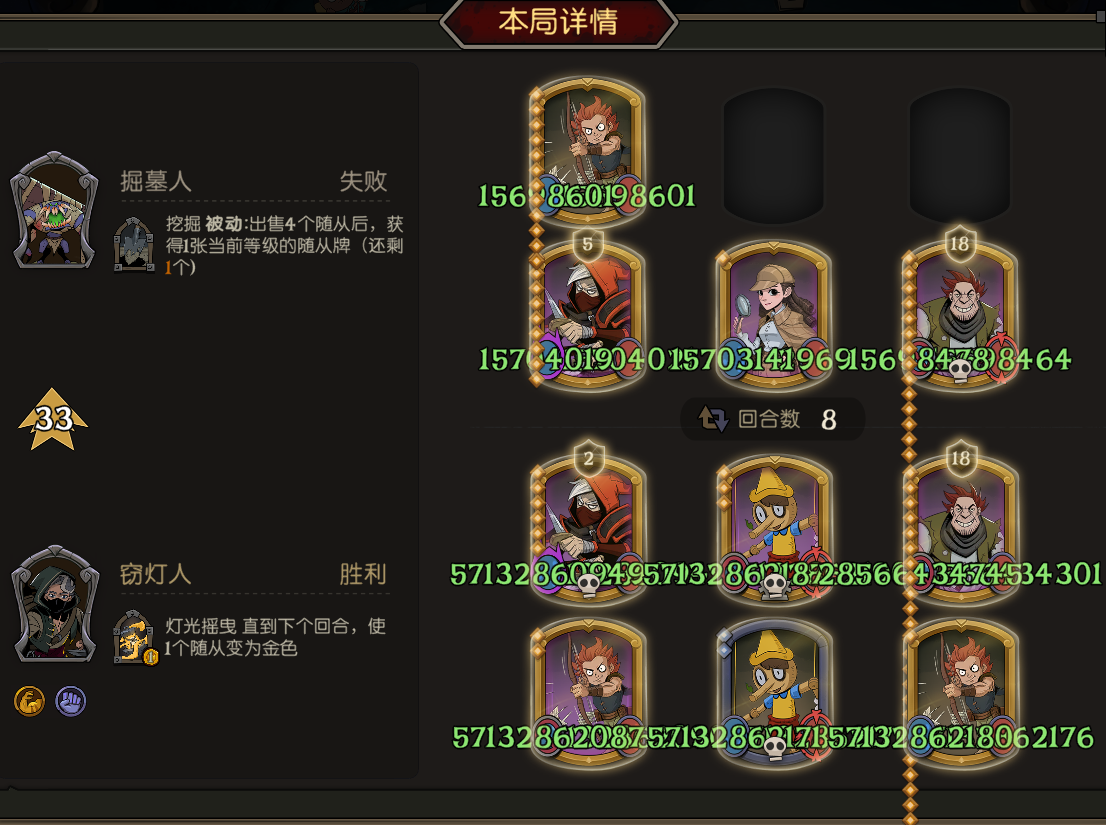Click the 本局详情 title banner
Screen dimensions: 1106x825
pos(558,22)
